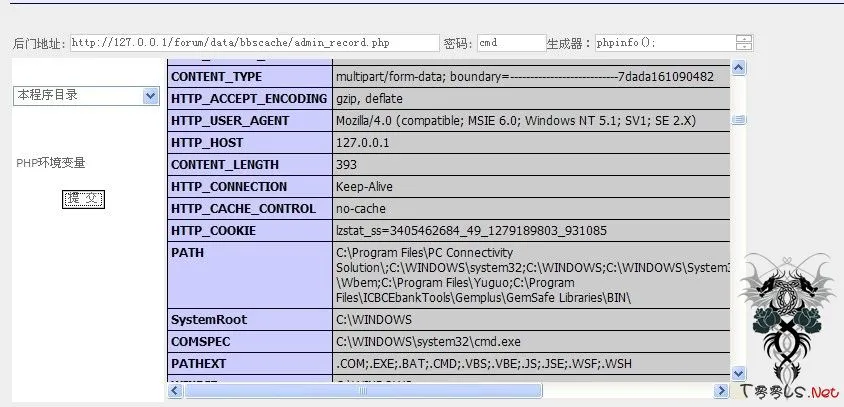Click the horizontal scrollbar right arrow

(x=721, y=391)
